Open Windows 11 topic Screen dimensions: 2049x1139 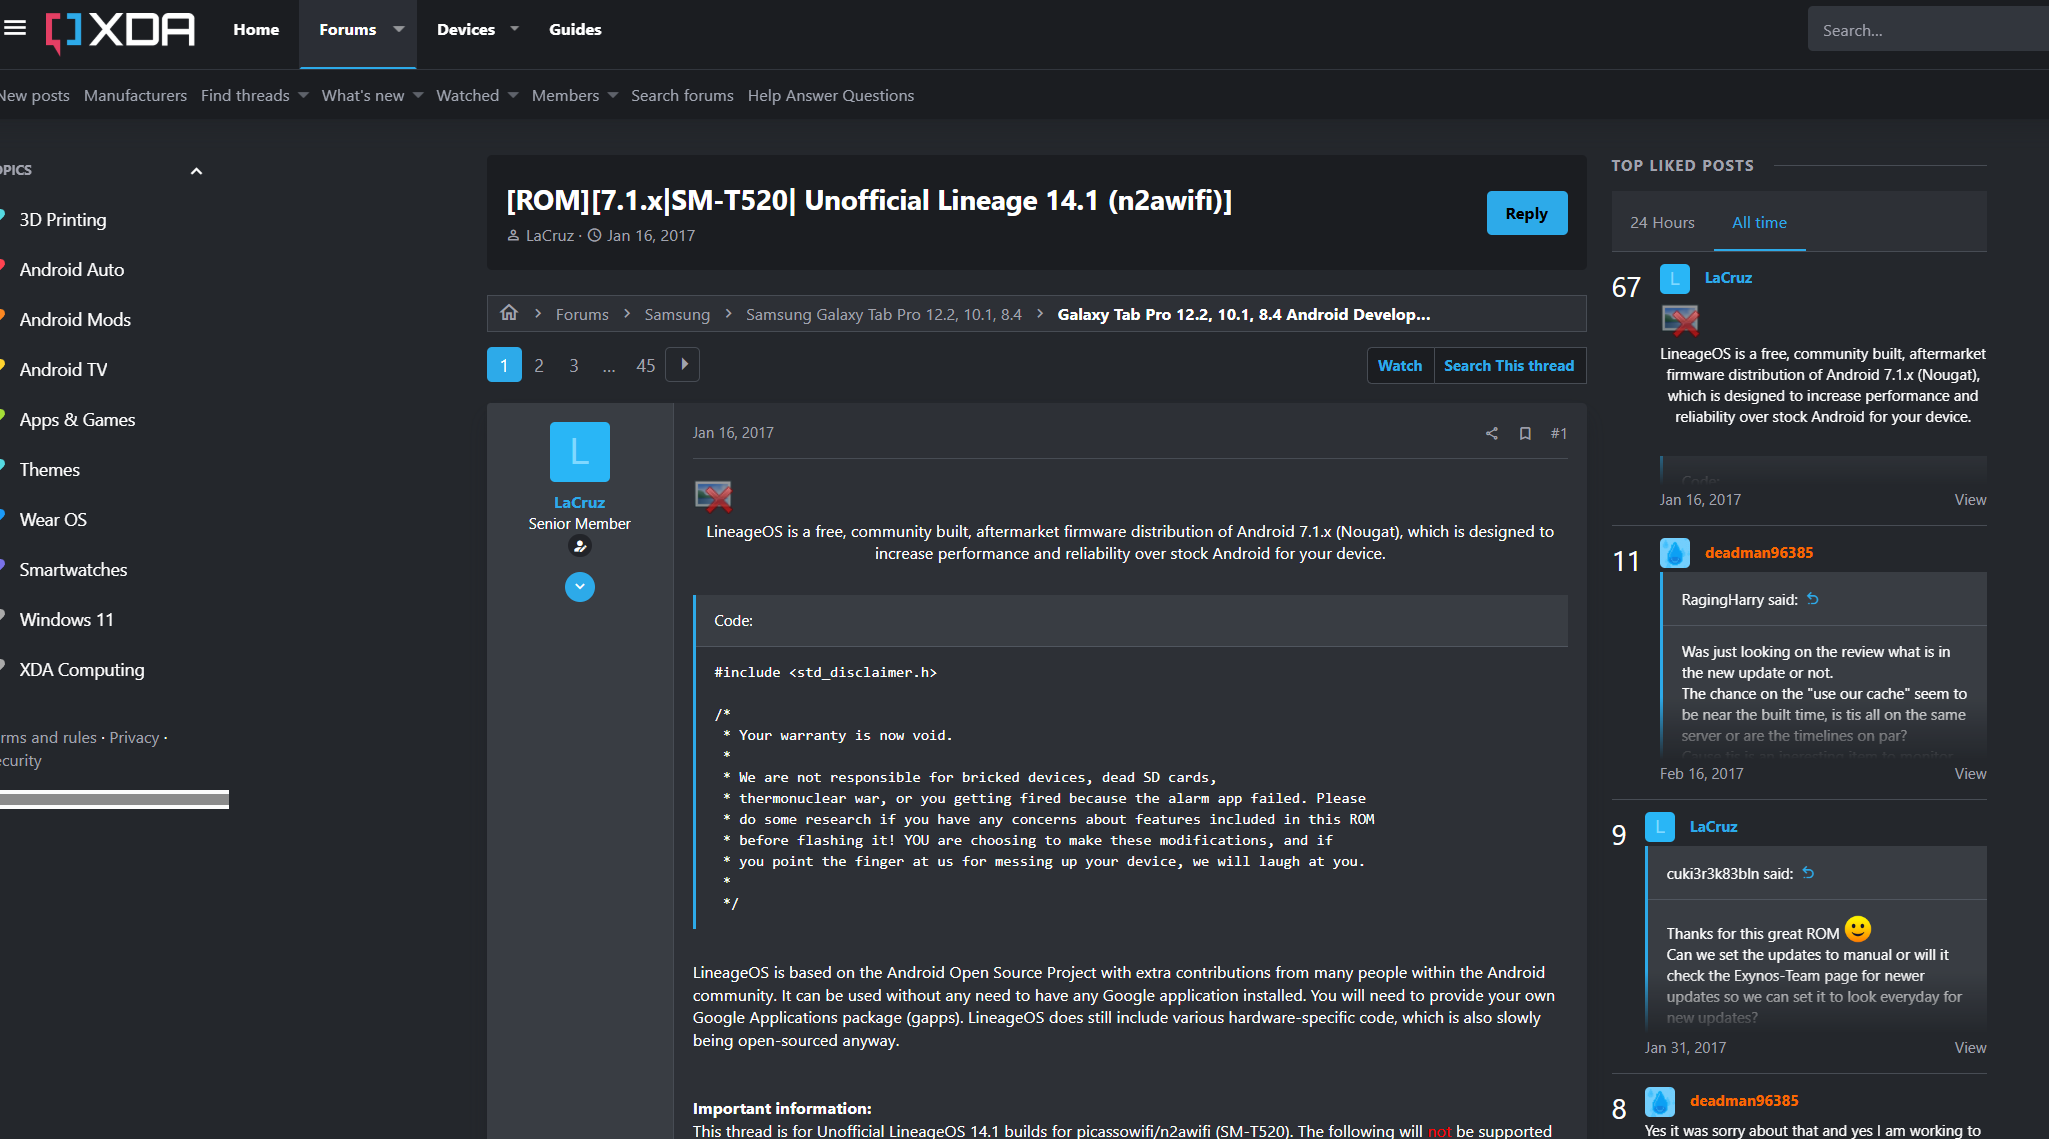coord(66,620)
